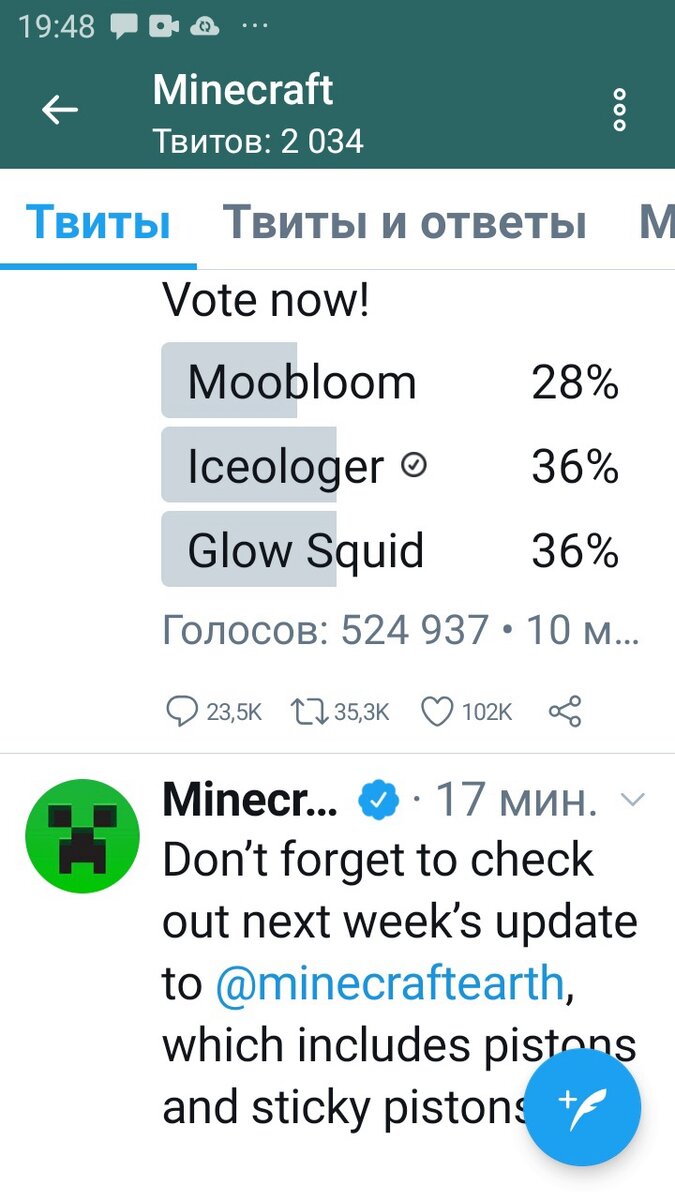Expand the tweet options chevron next to 17 мин.

pos(633,799)
